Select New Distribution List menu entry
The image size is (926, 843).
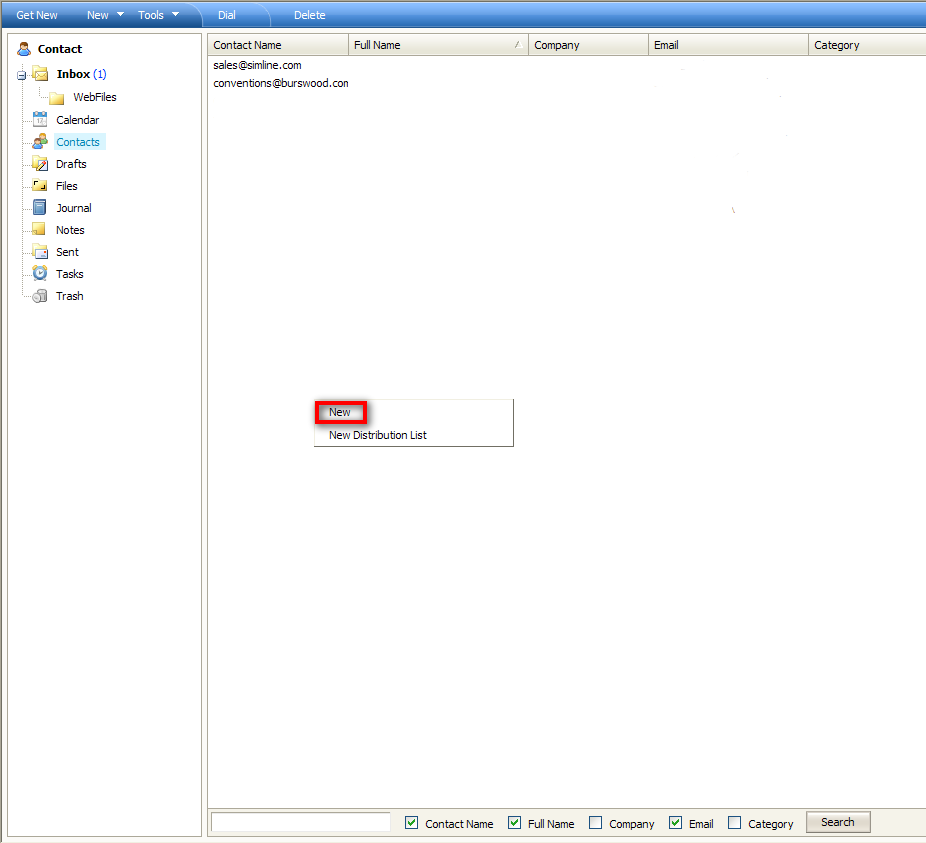(x=378, y=435)
